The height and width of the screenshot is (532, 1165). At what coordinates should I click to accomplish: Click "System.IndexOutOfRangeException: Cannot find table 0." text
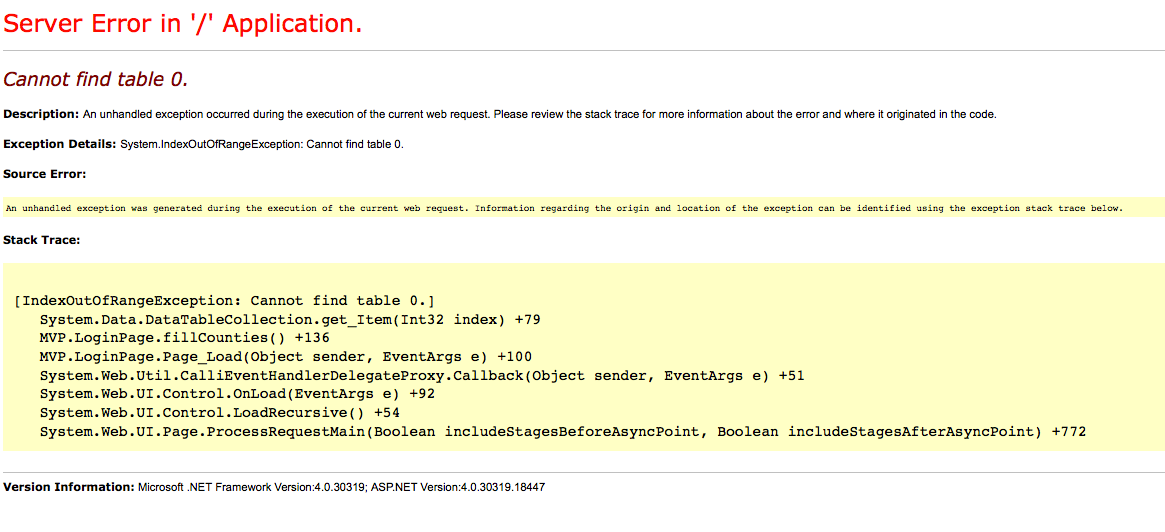coord(262,144)
